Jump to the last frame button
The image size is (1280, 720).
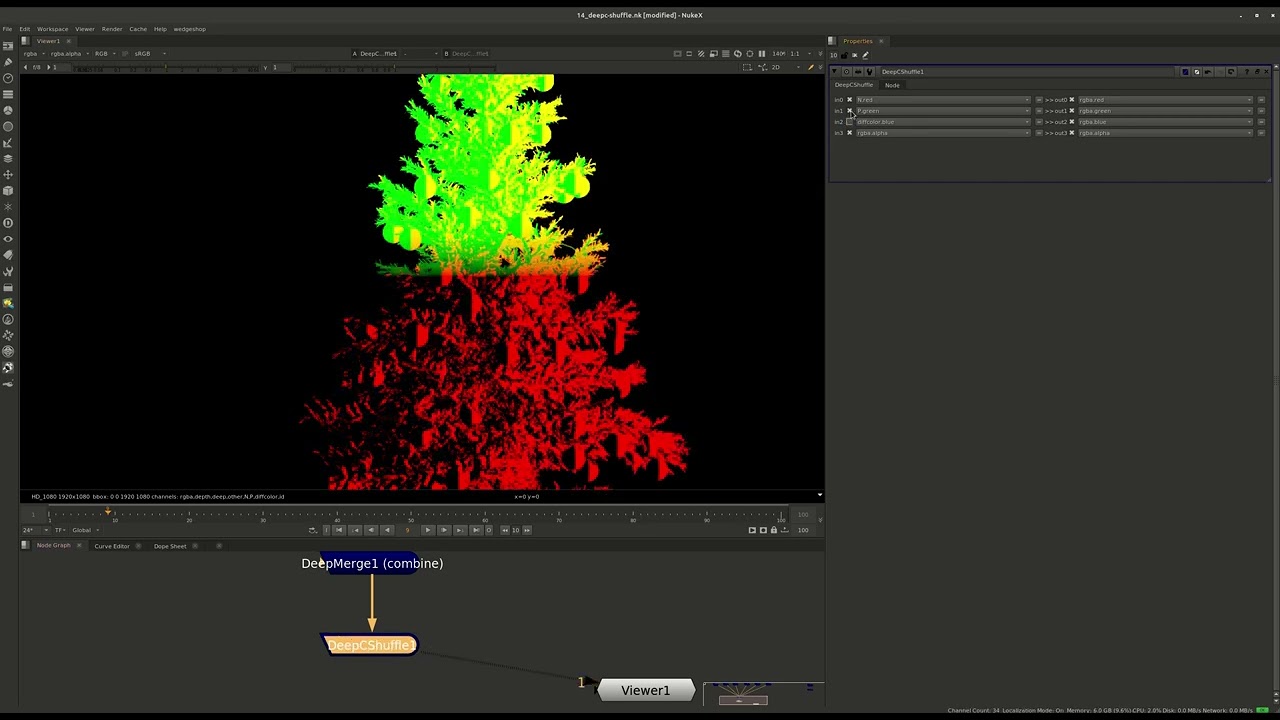click(476, 530)
